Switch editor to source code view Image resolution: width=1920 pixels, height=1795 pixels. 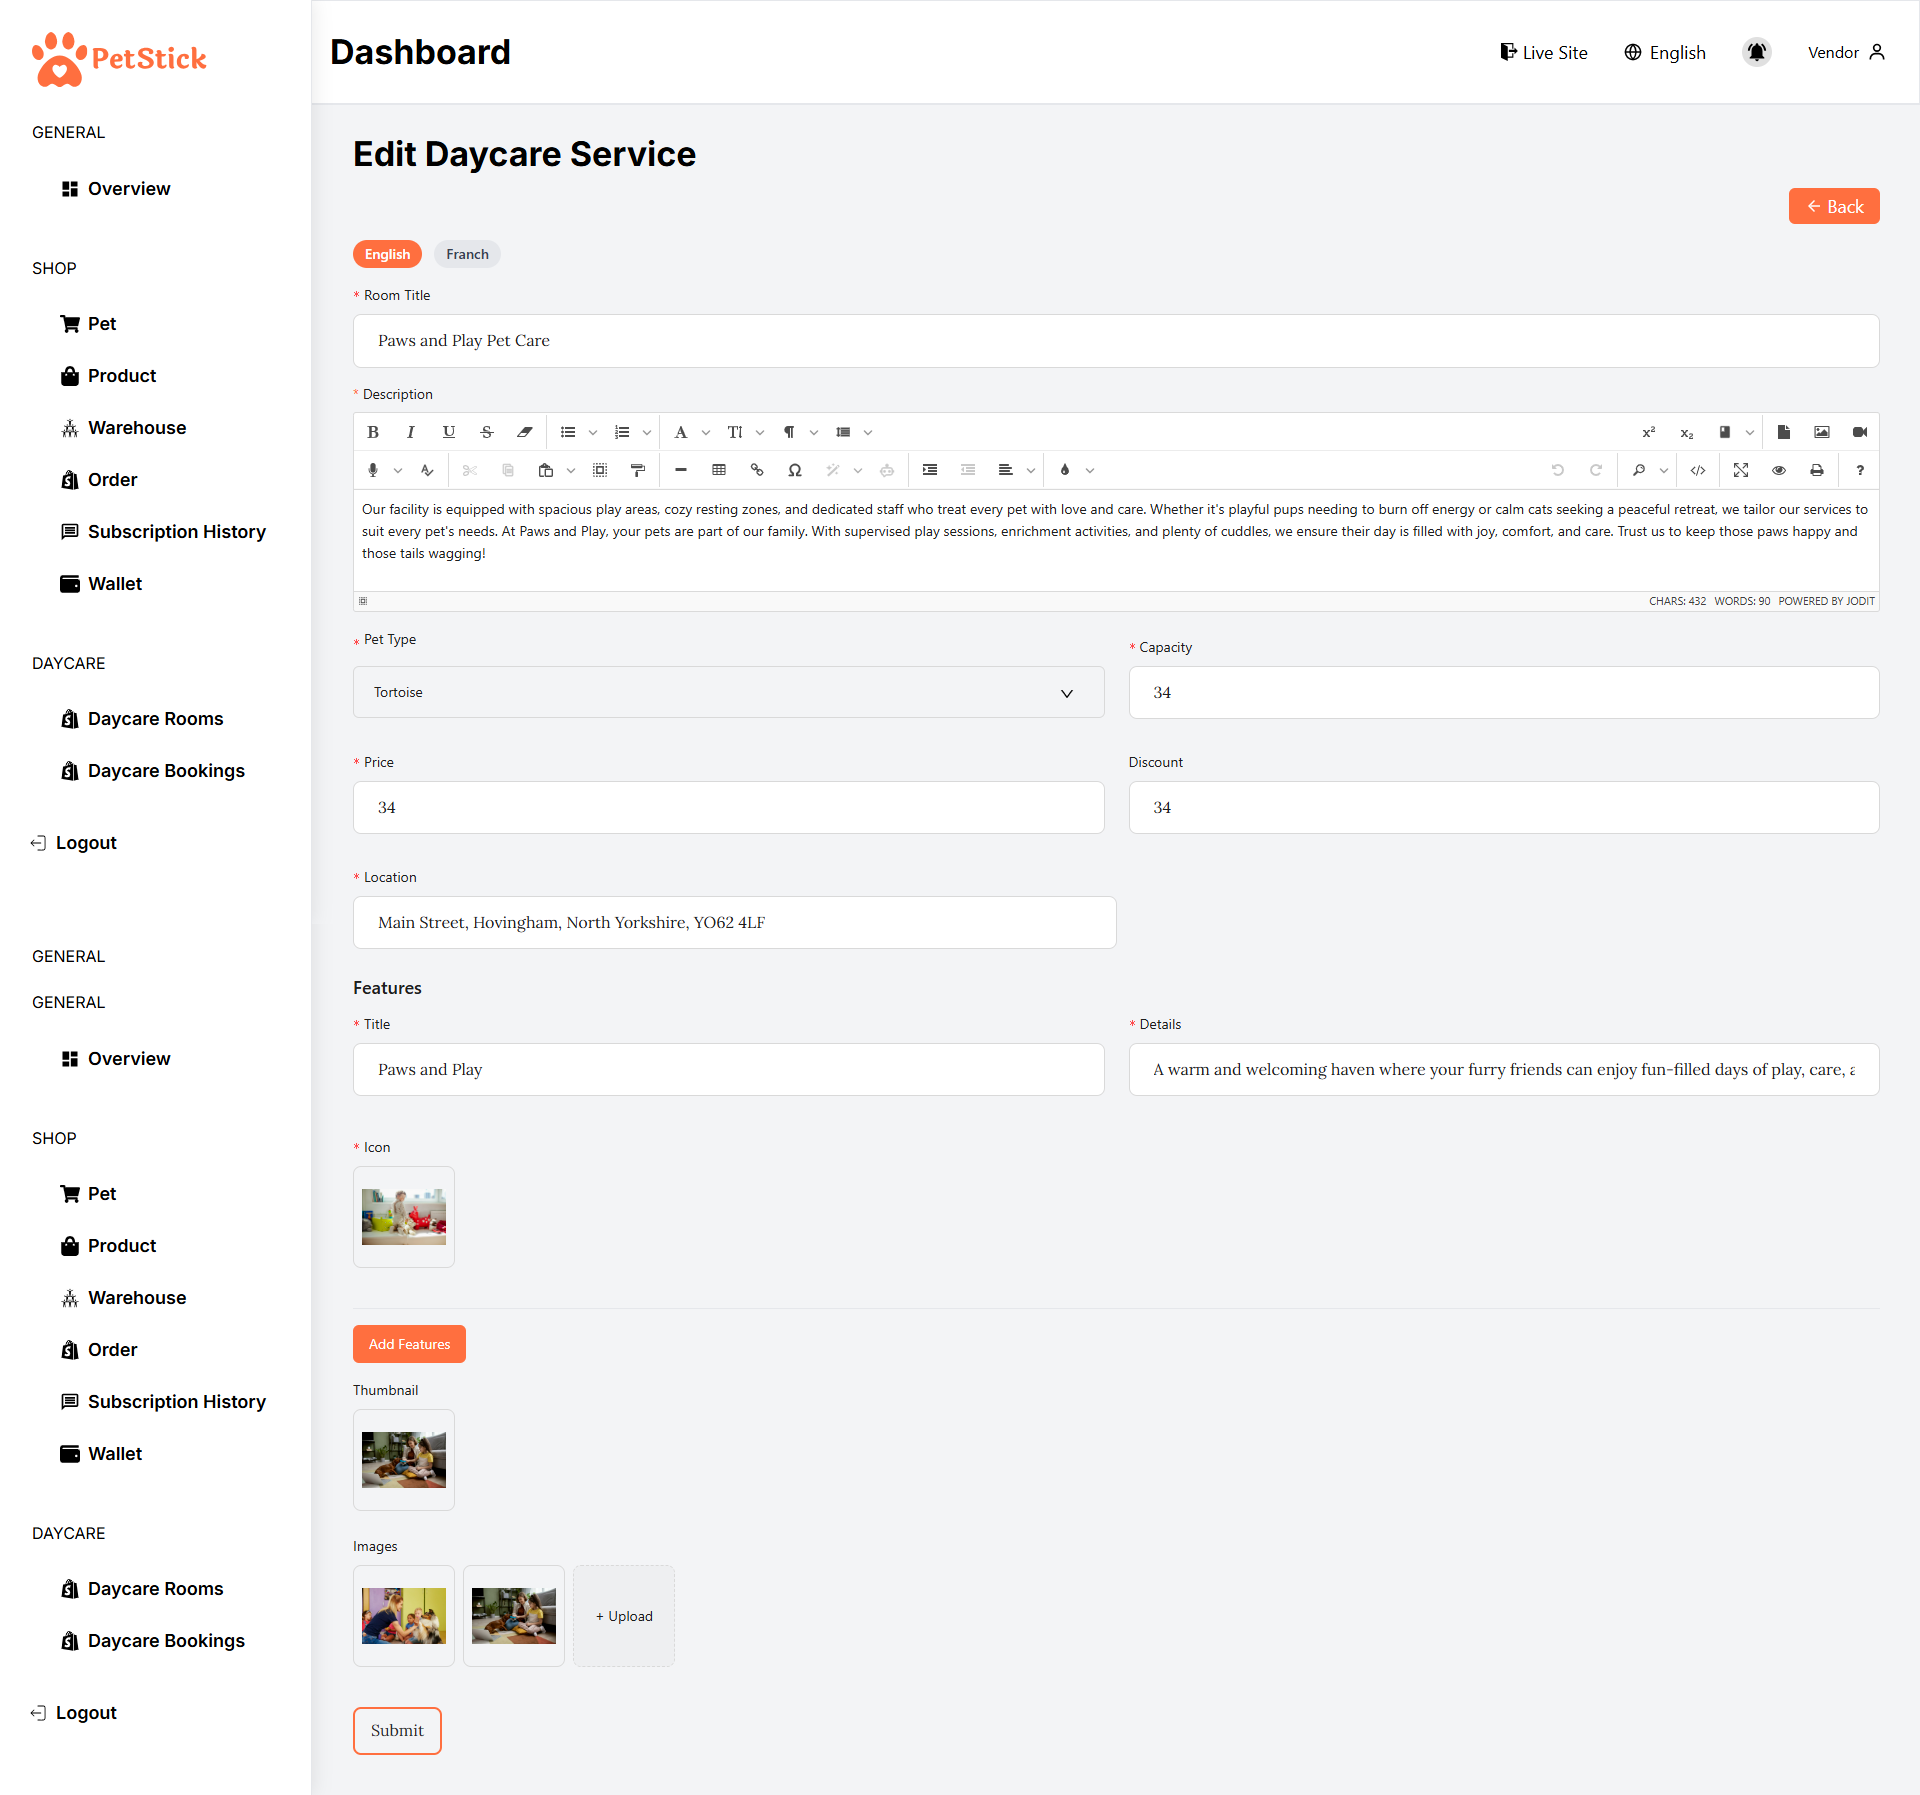(x=1698, y=470)
